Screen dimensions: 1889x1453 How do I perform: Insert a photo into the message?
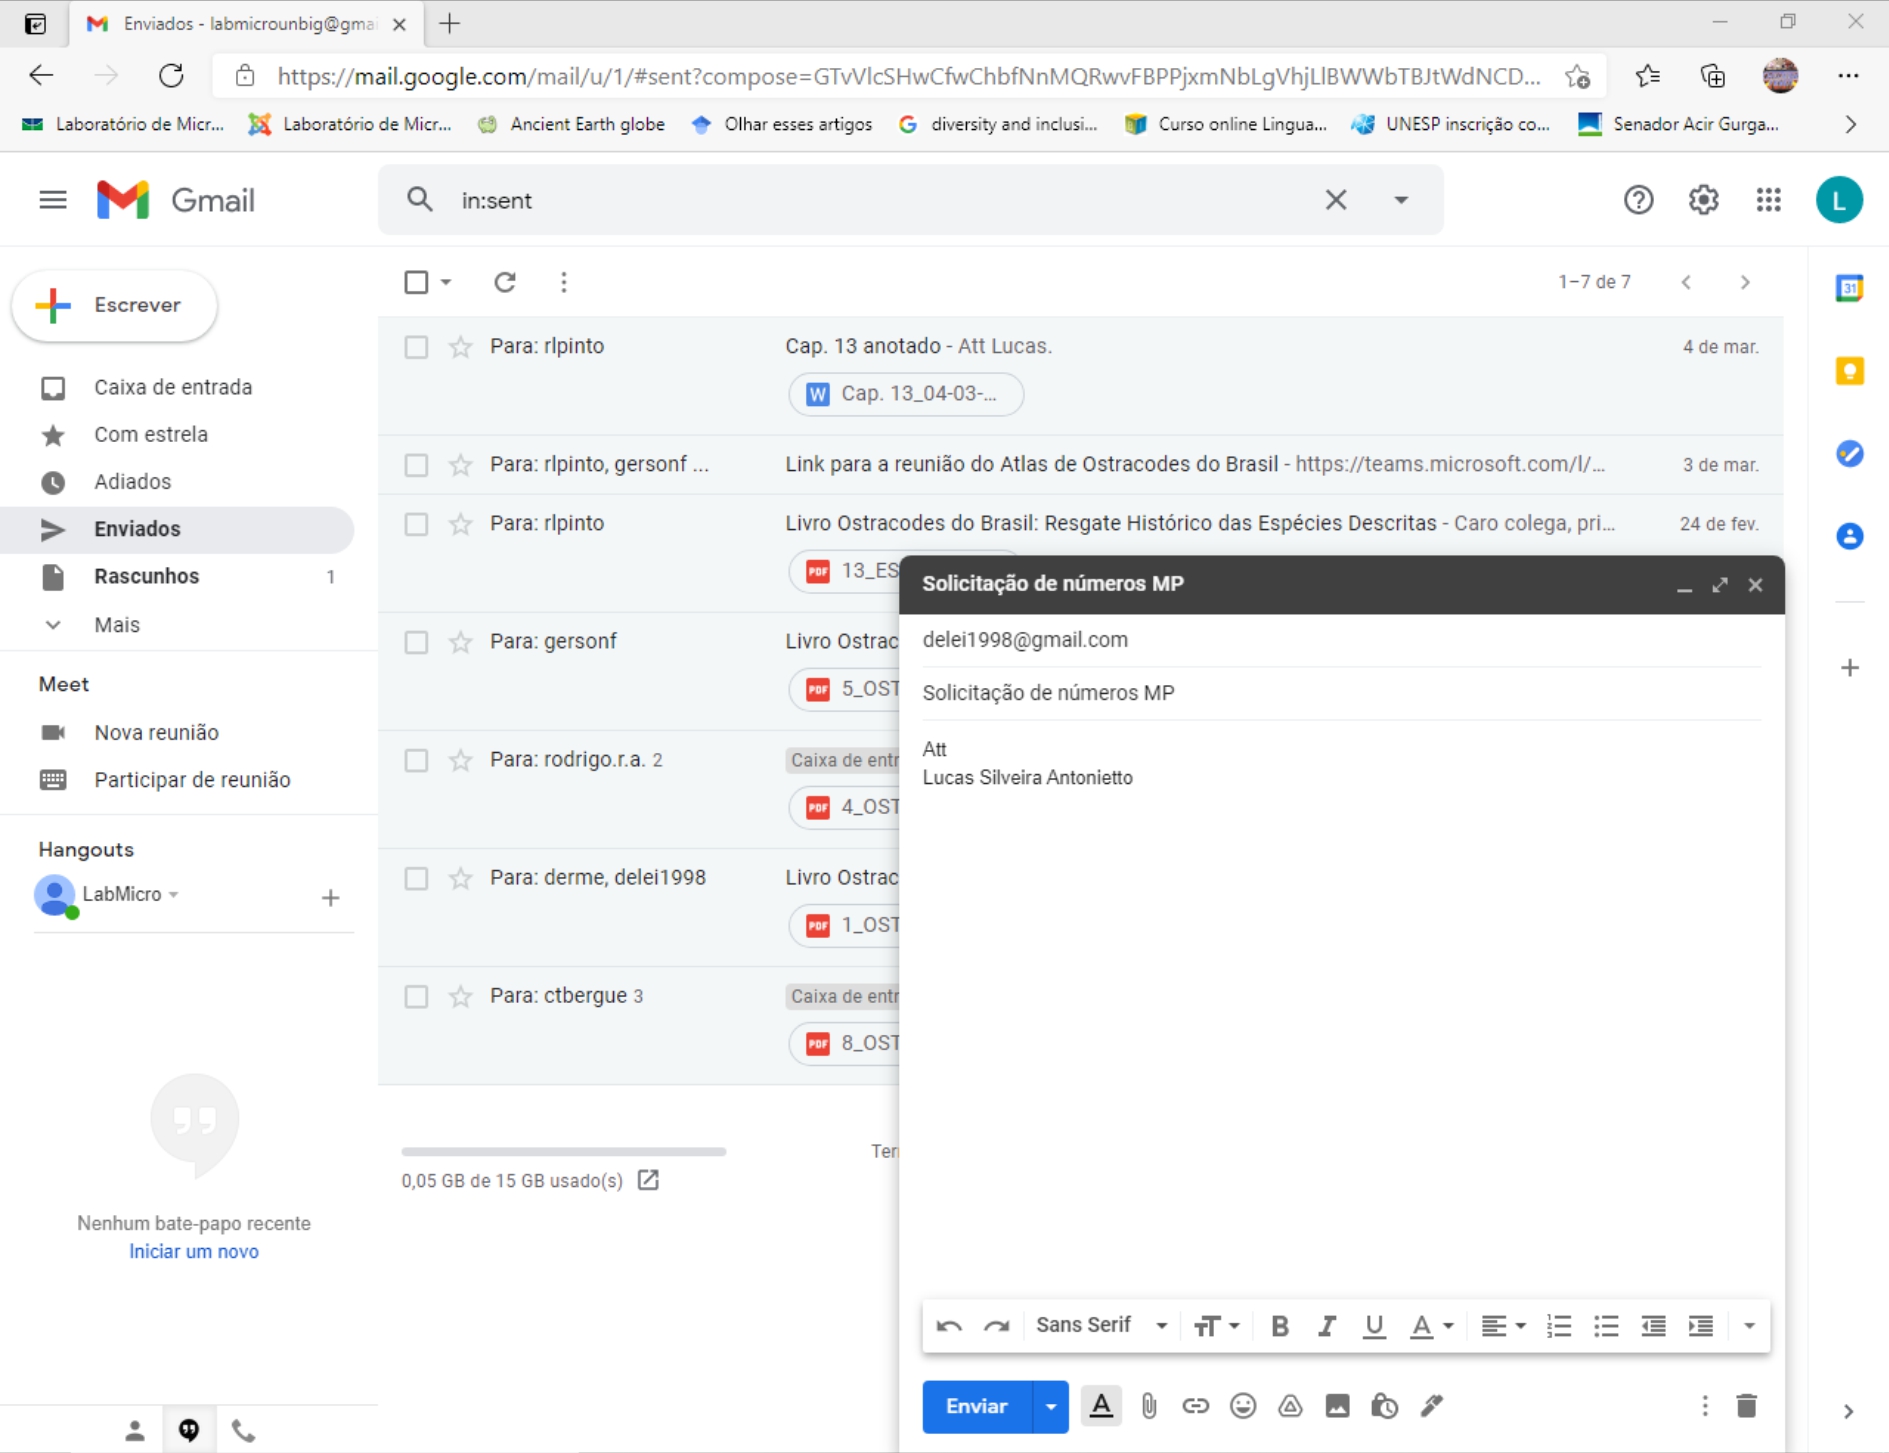tap(1337, 1406)
